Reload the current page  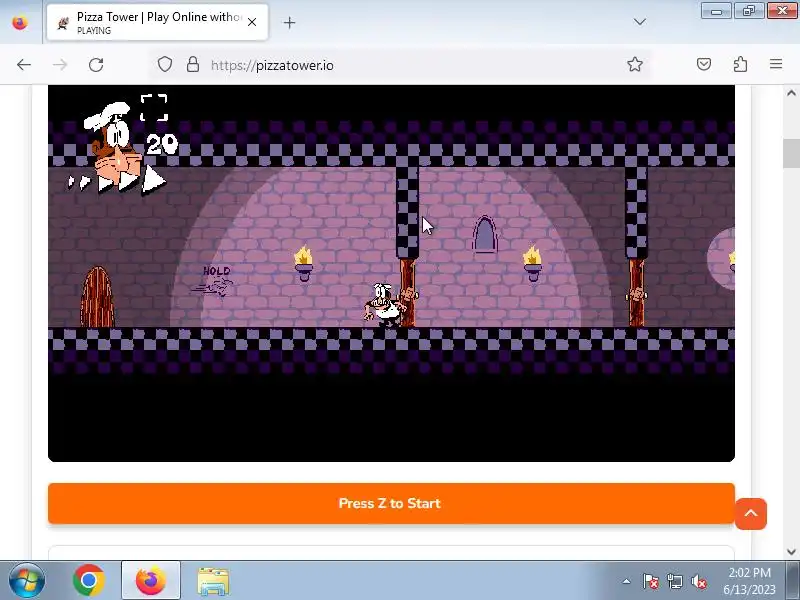[x=96, y=65]
